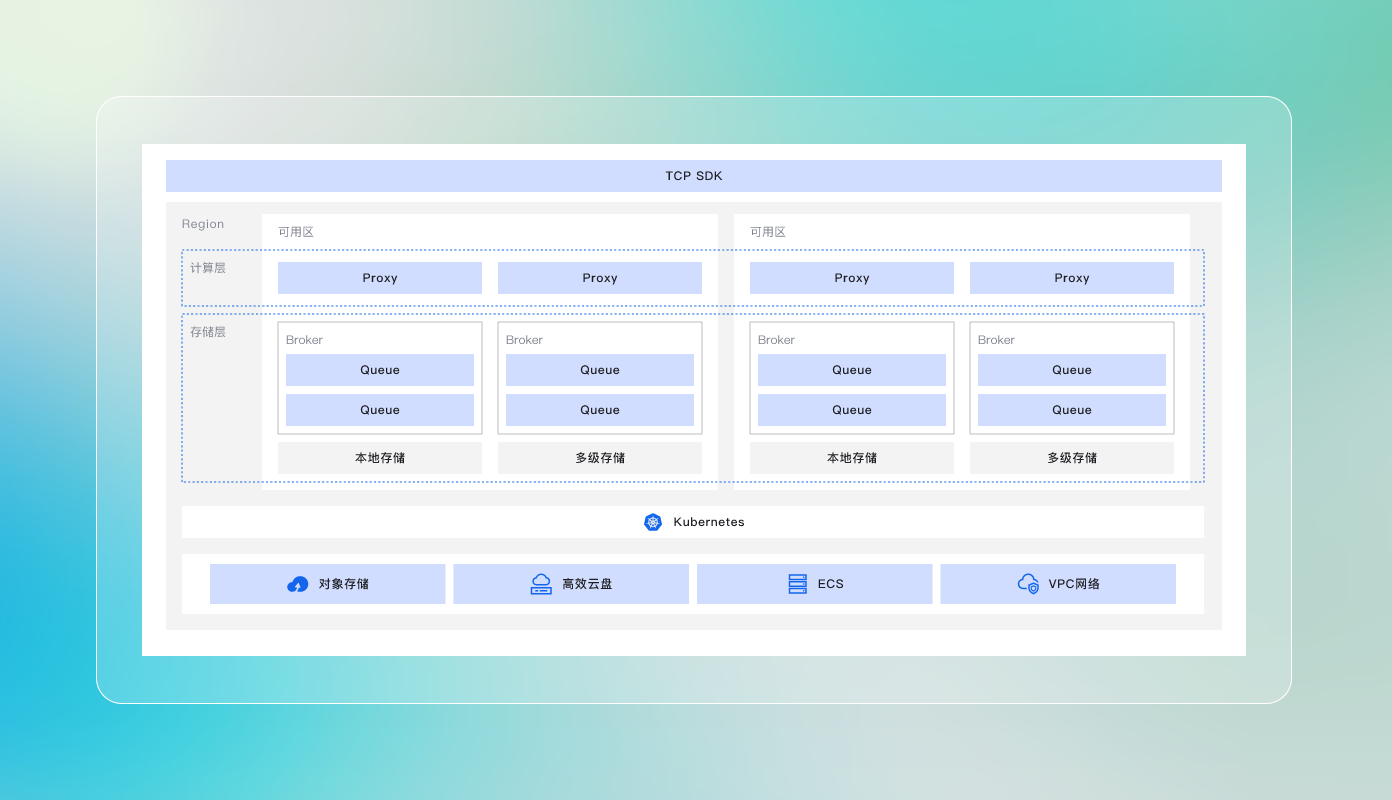
Task: Click the VPC网络 text label
Action: click(x=1074, y=584)
